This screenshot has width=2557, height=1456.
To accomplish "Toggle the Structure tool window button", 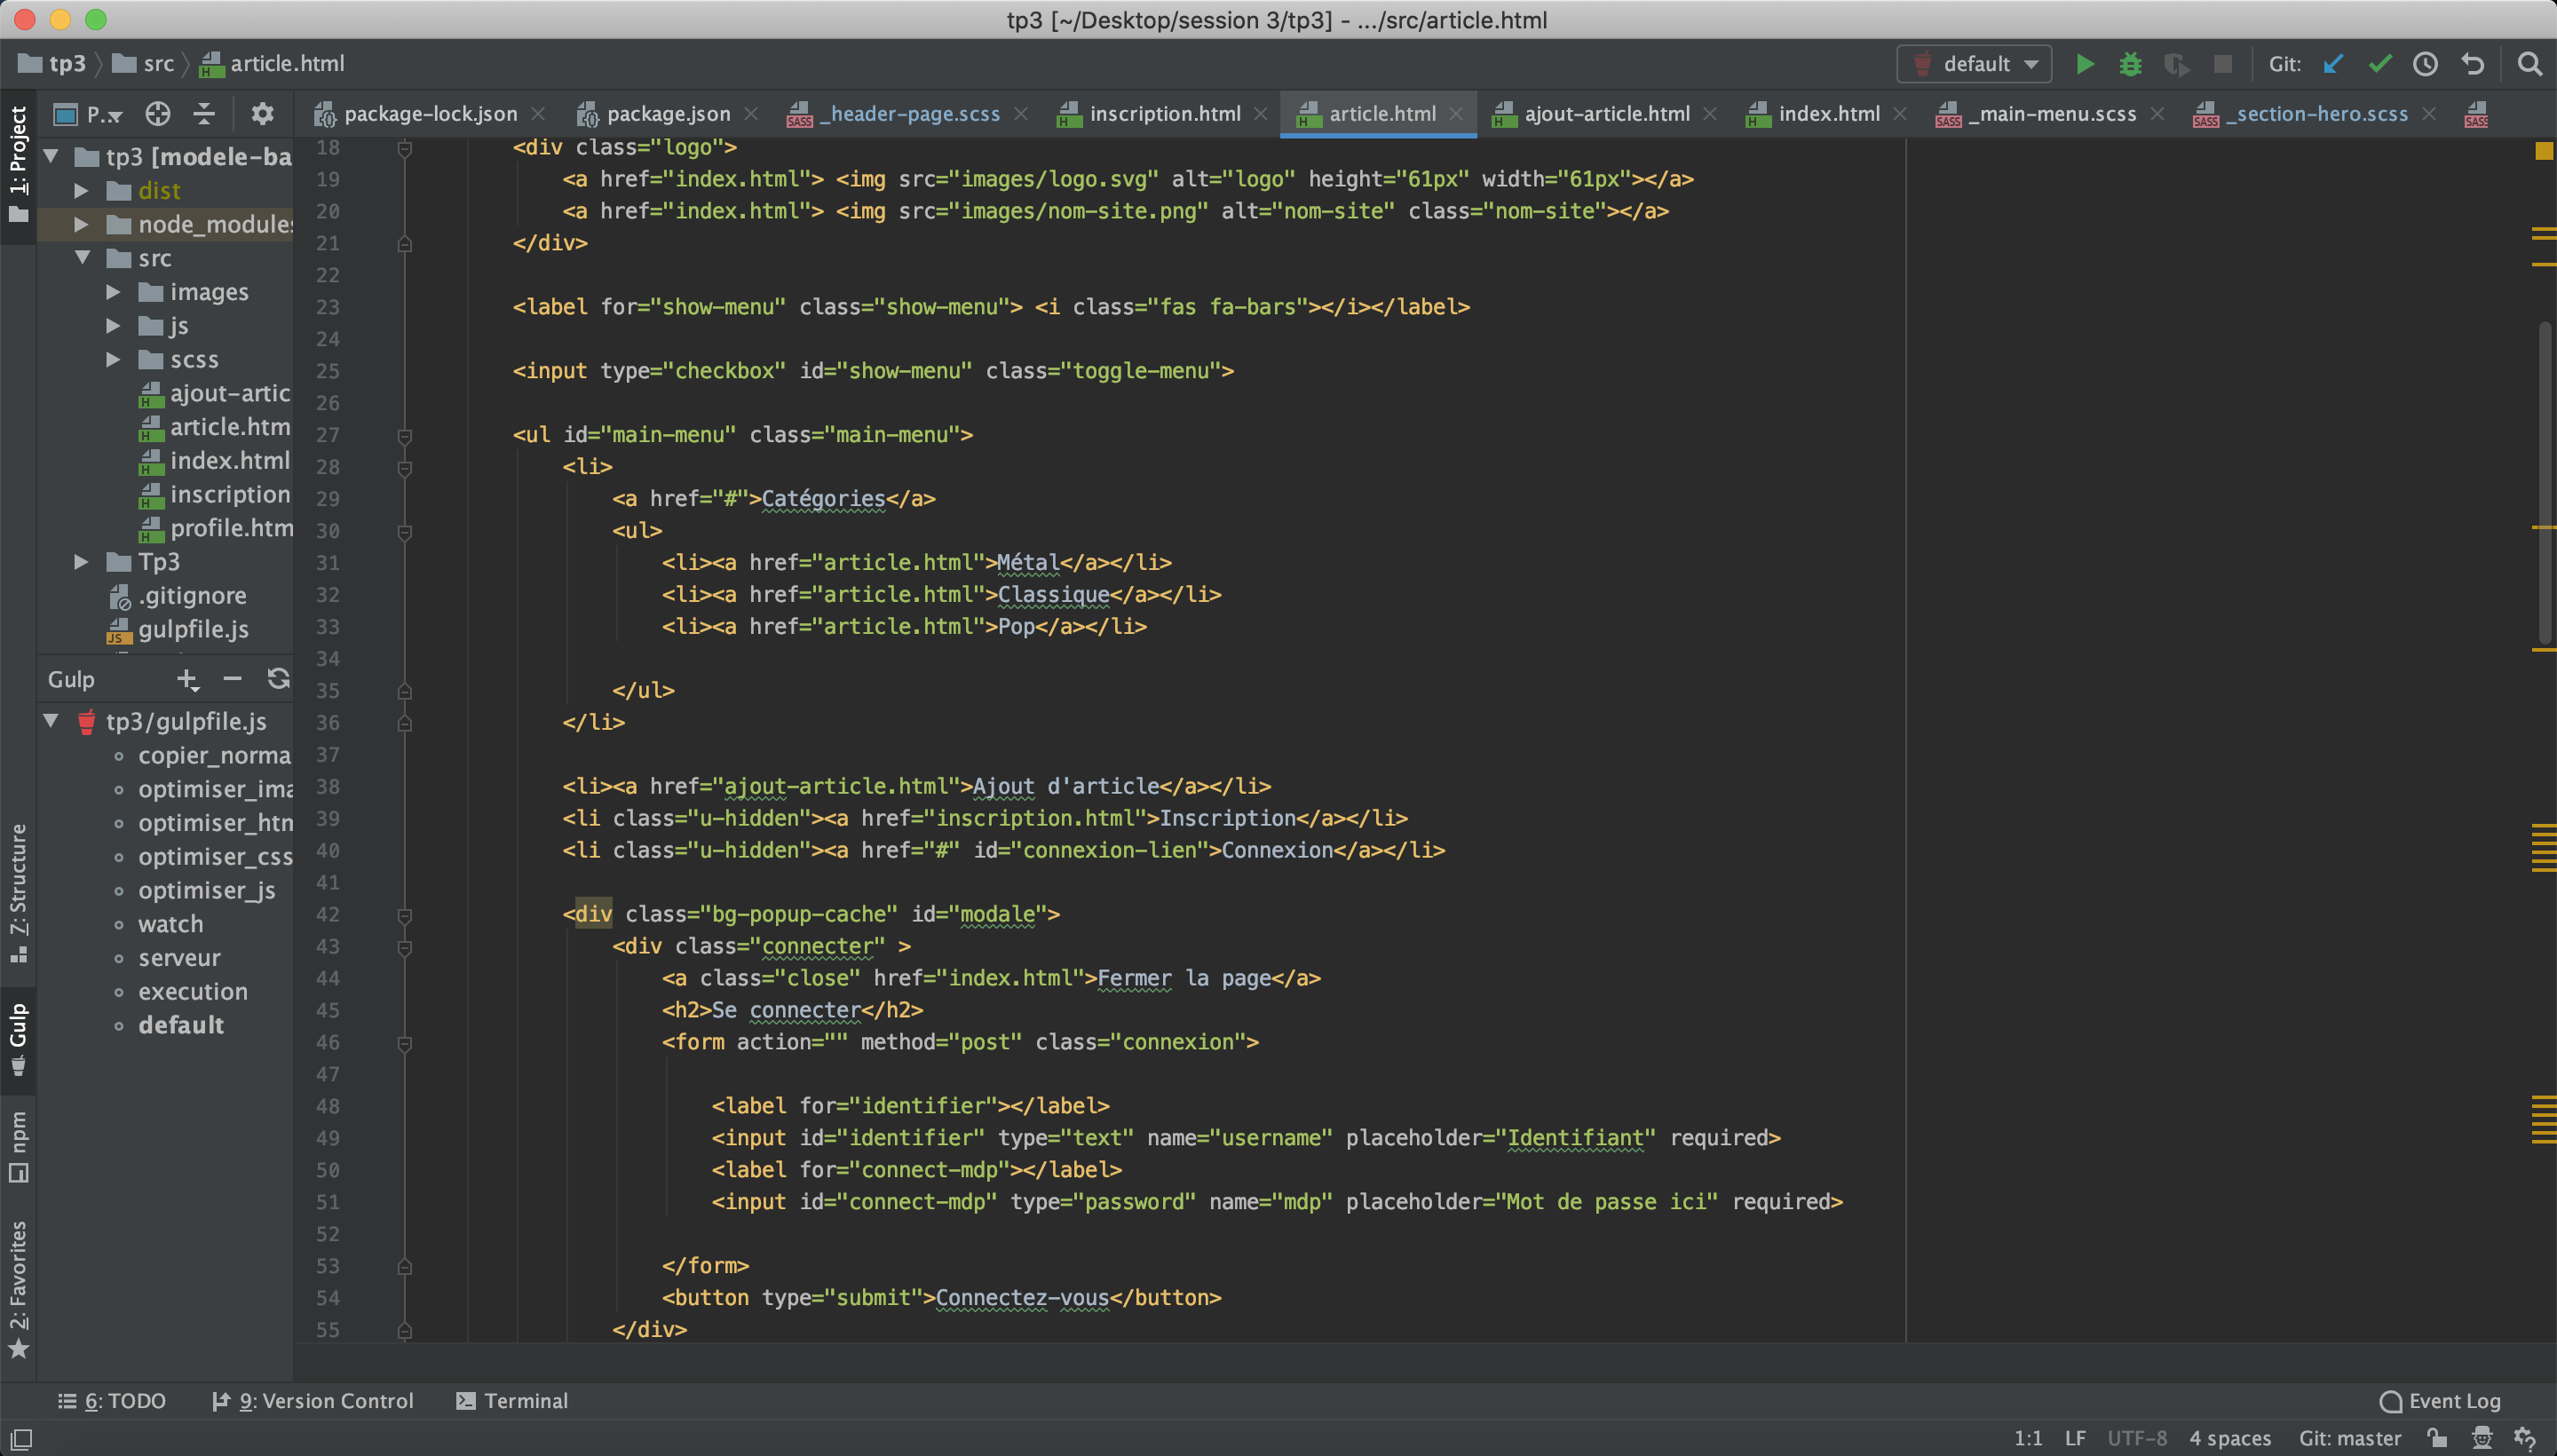I will pos(18,890).
